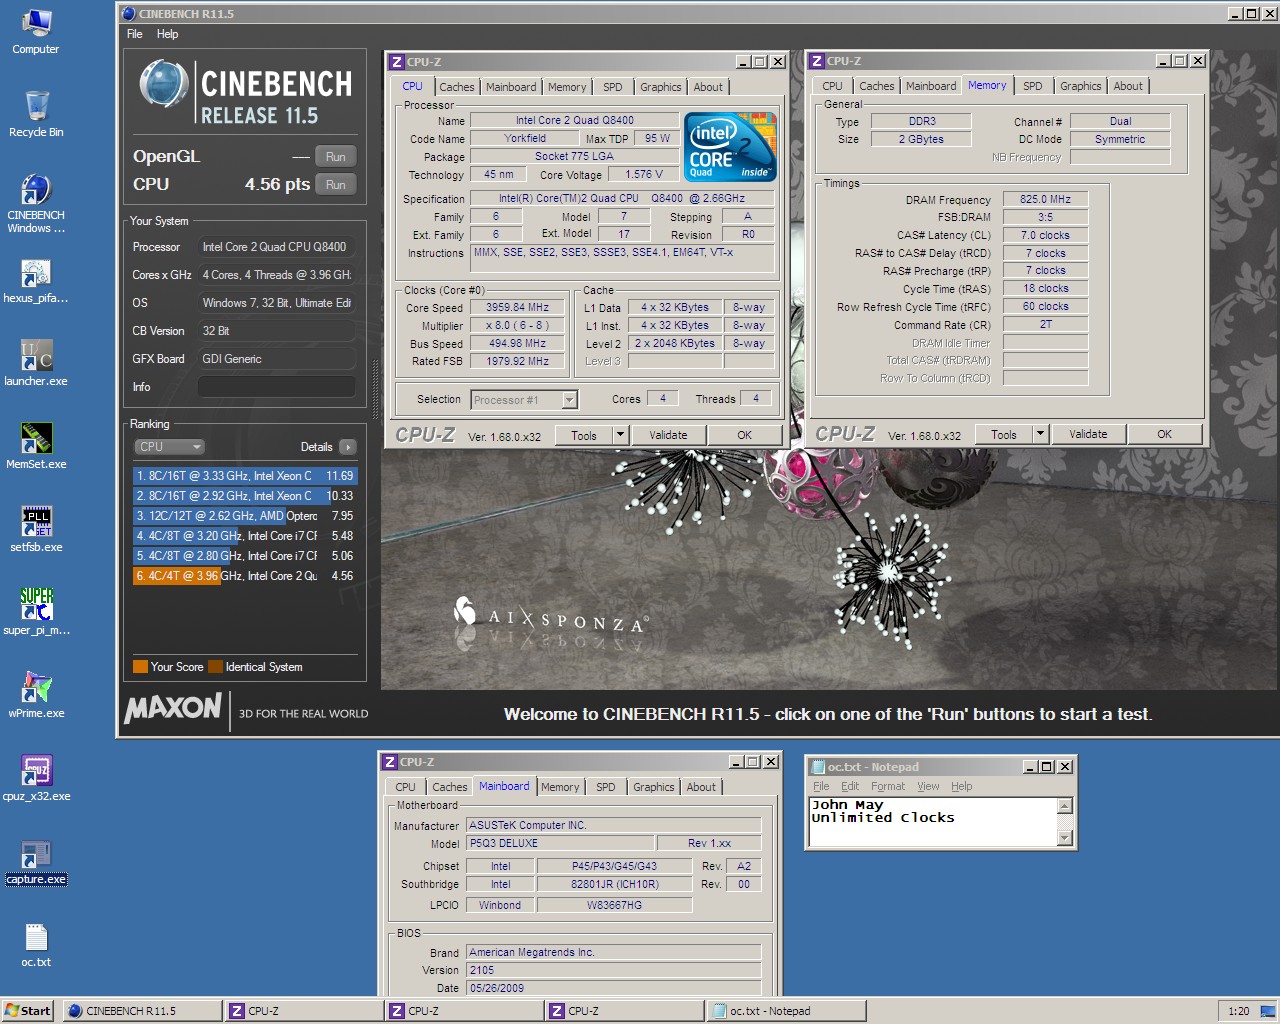Click Tools button in CPU-Z CPU window
The height and width of the screenshot is (1024, 1280).
coord(584,435)
